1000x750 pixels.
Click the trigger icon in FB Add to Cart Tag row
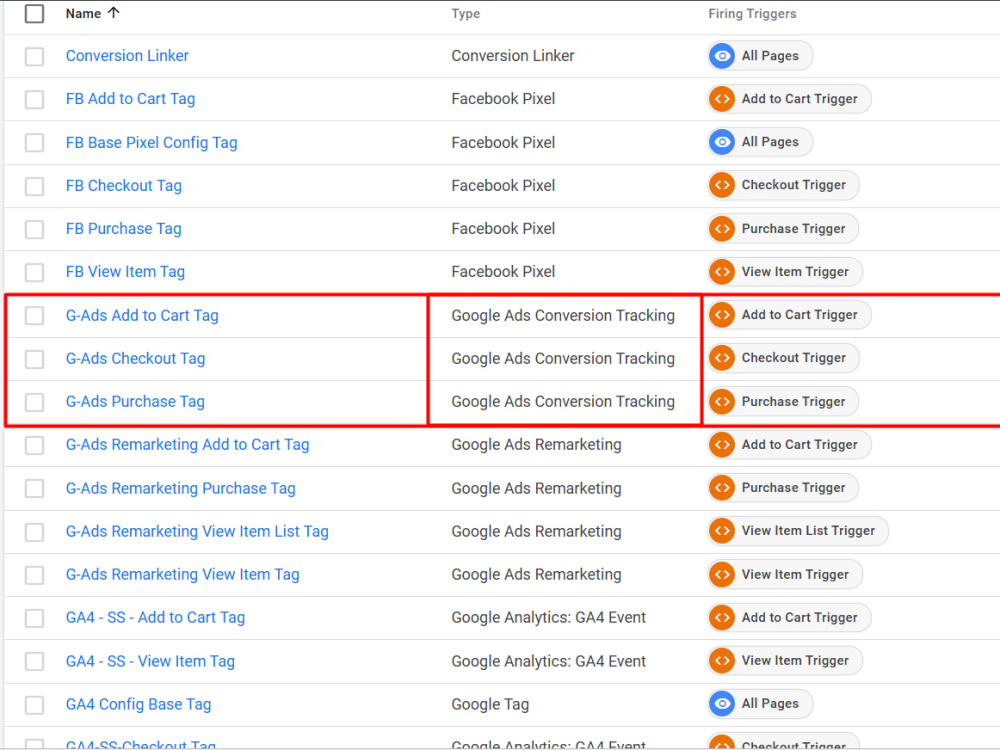click(x=722, y=99)
